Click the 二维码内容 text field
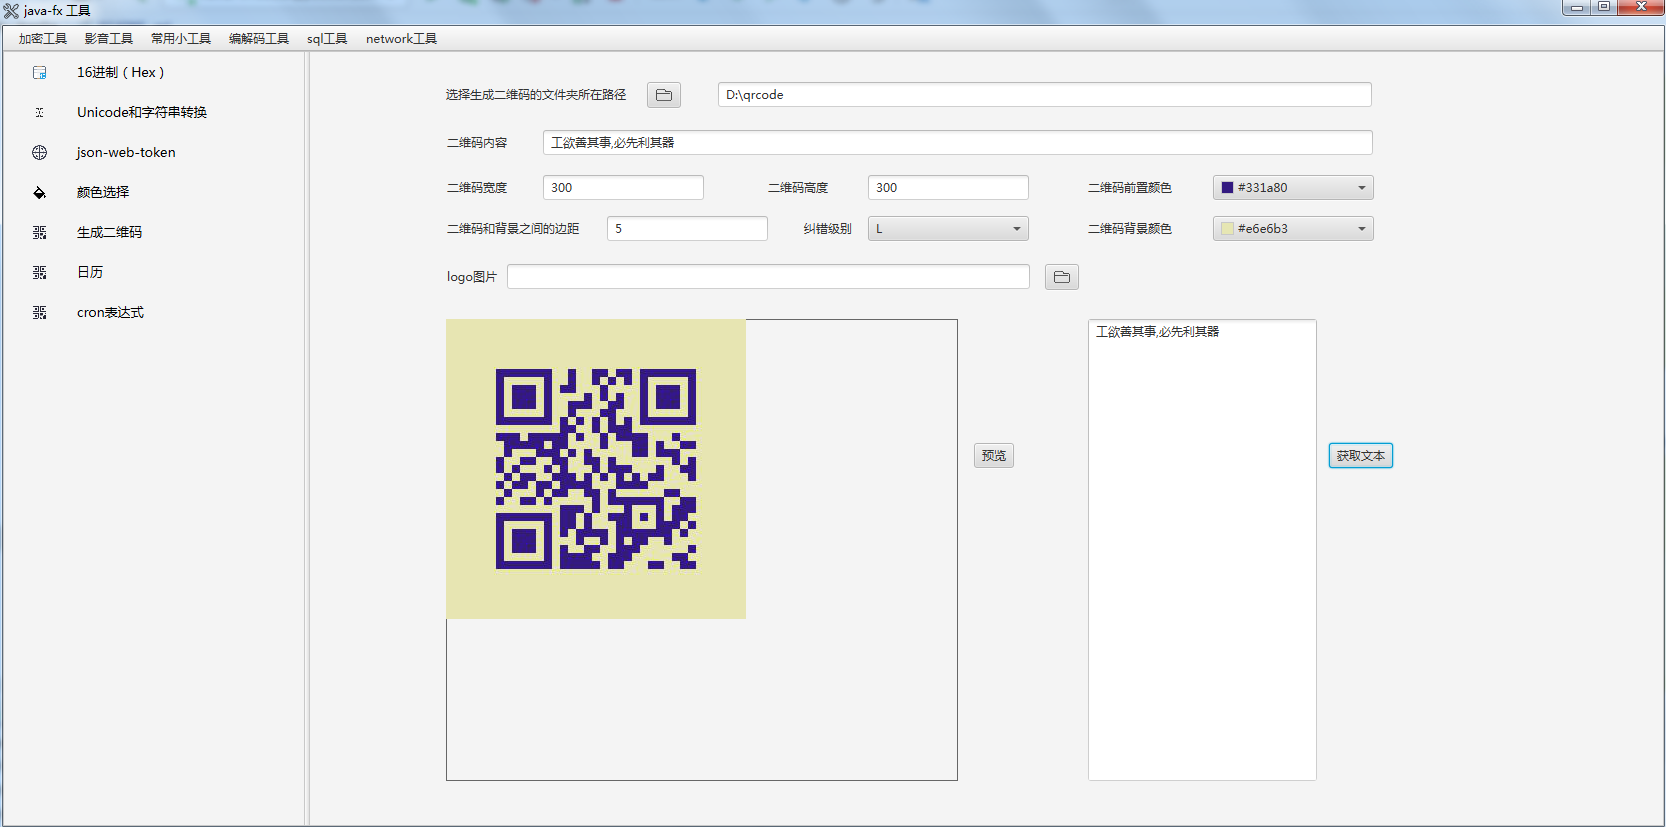 [x=957, y=143]
